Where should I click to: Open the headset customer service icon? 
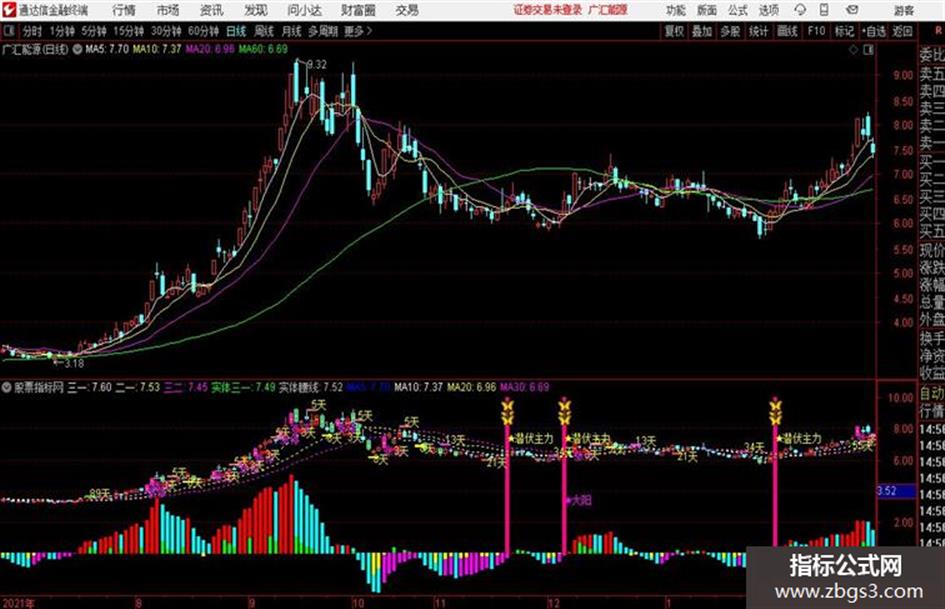[800, 10]
